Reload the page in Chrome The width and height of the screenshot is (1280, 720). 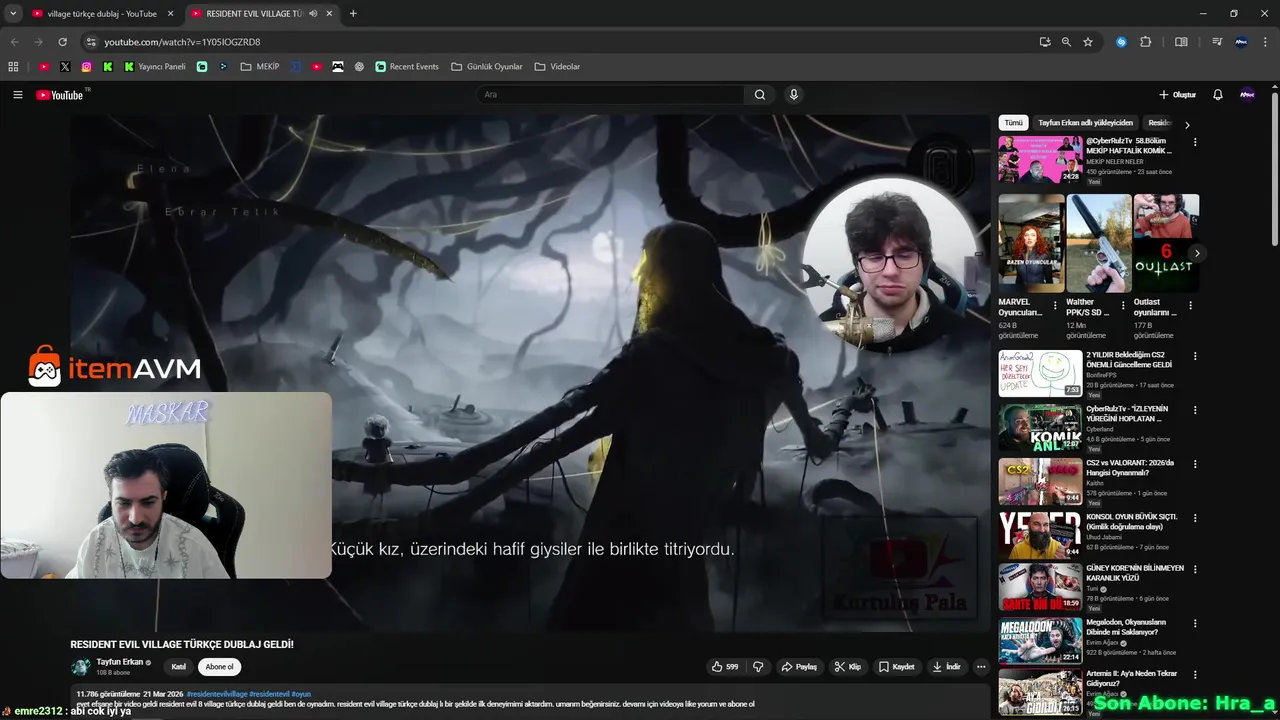pos(62,42)
